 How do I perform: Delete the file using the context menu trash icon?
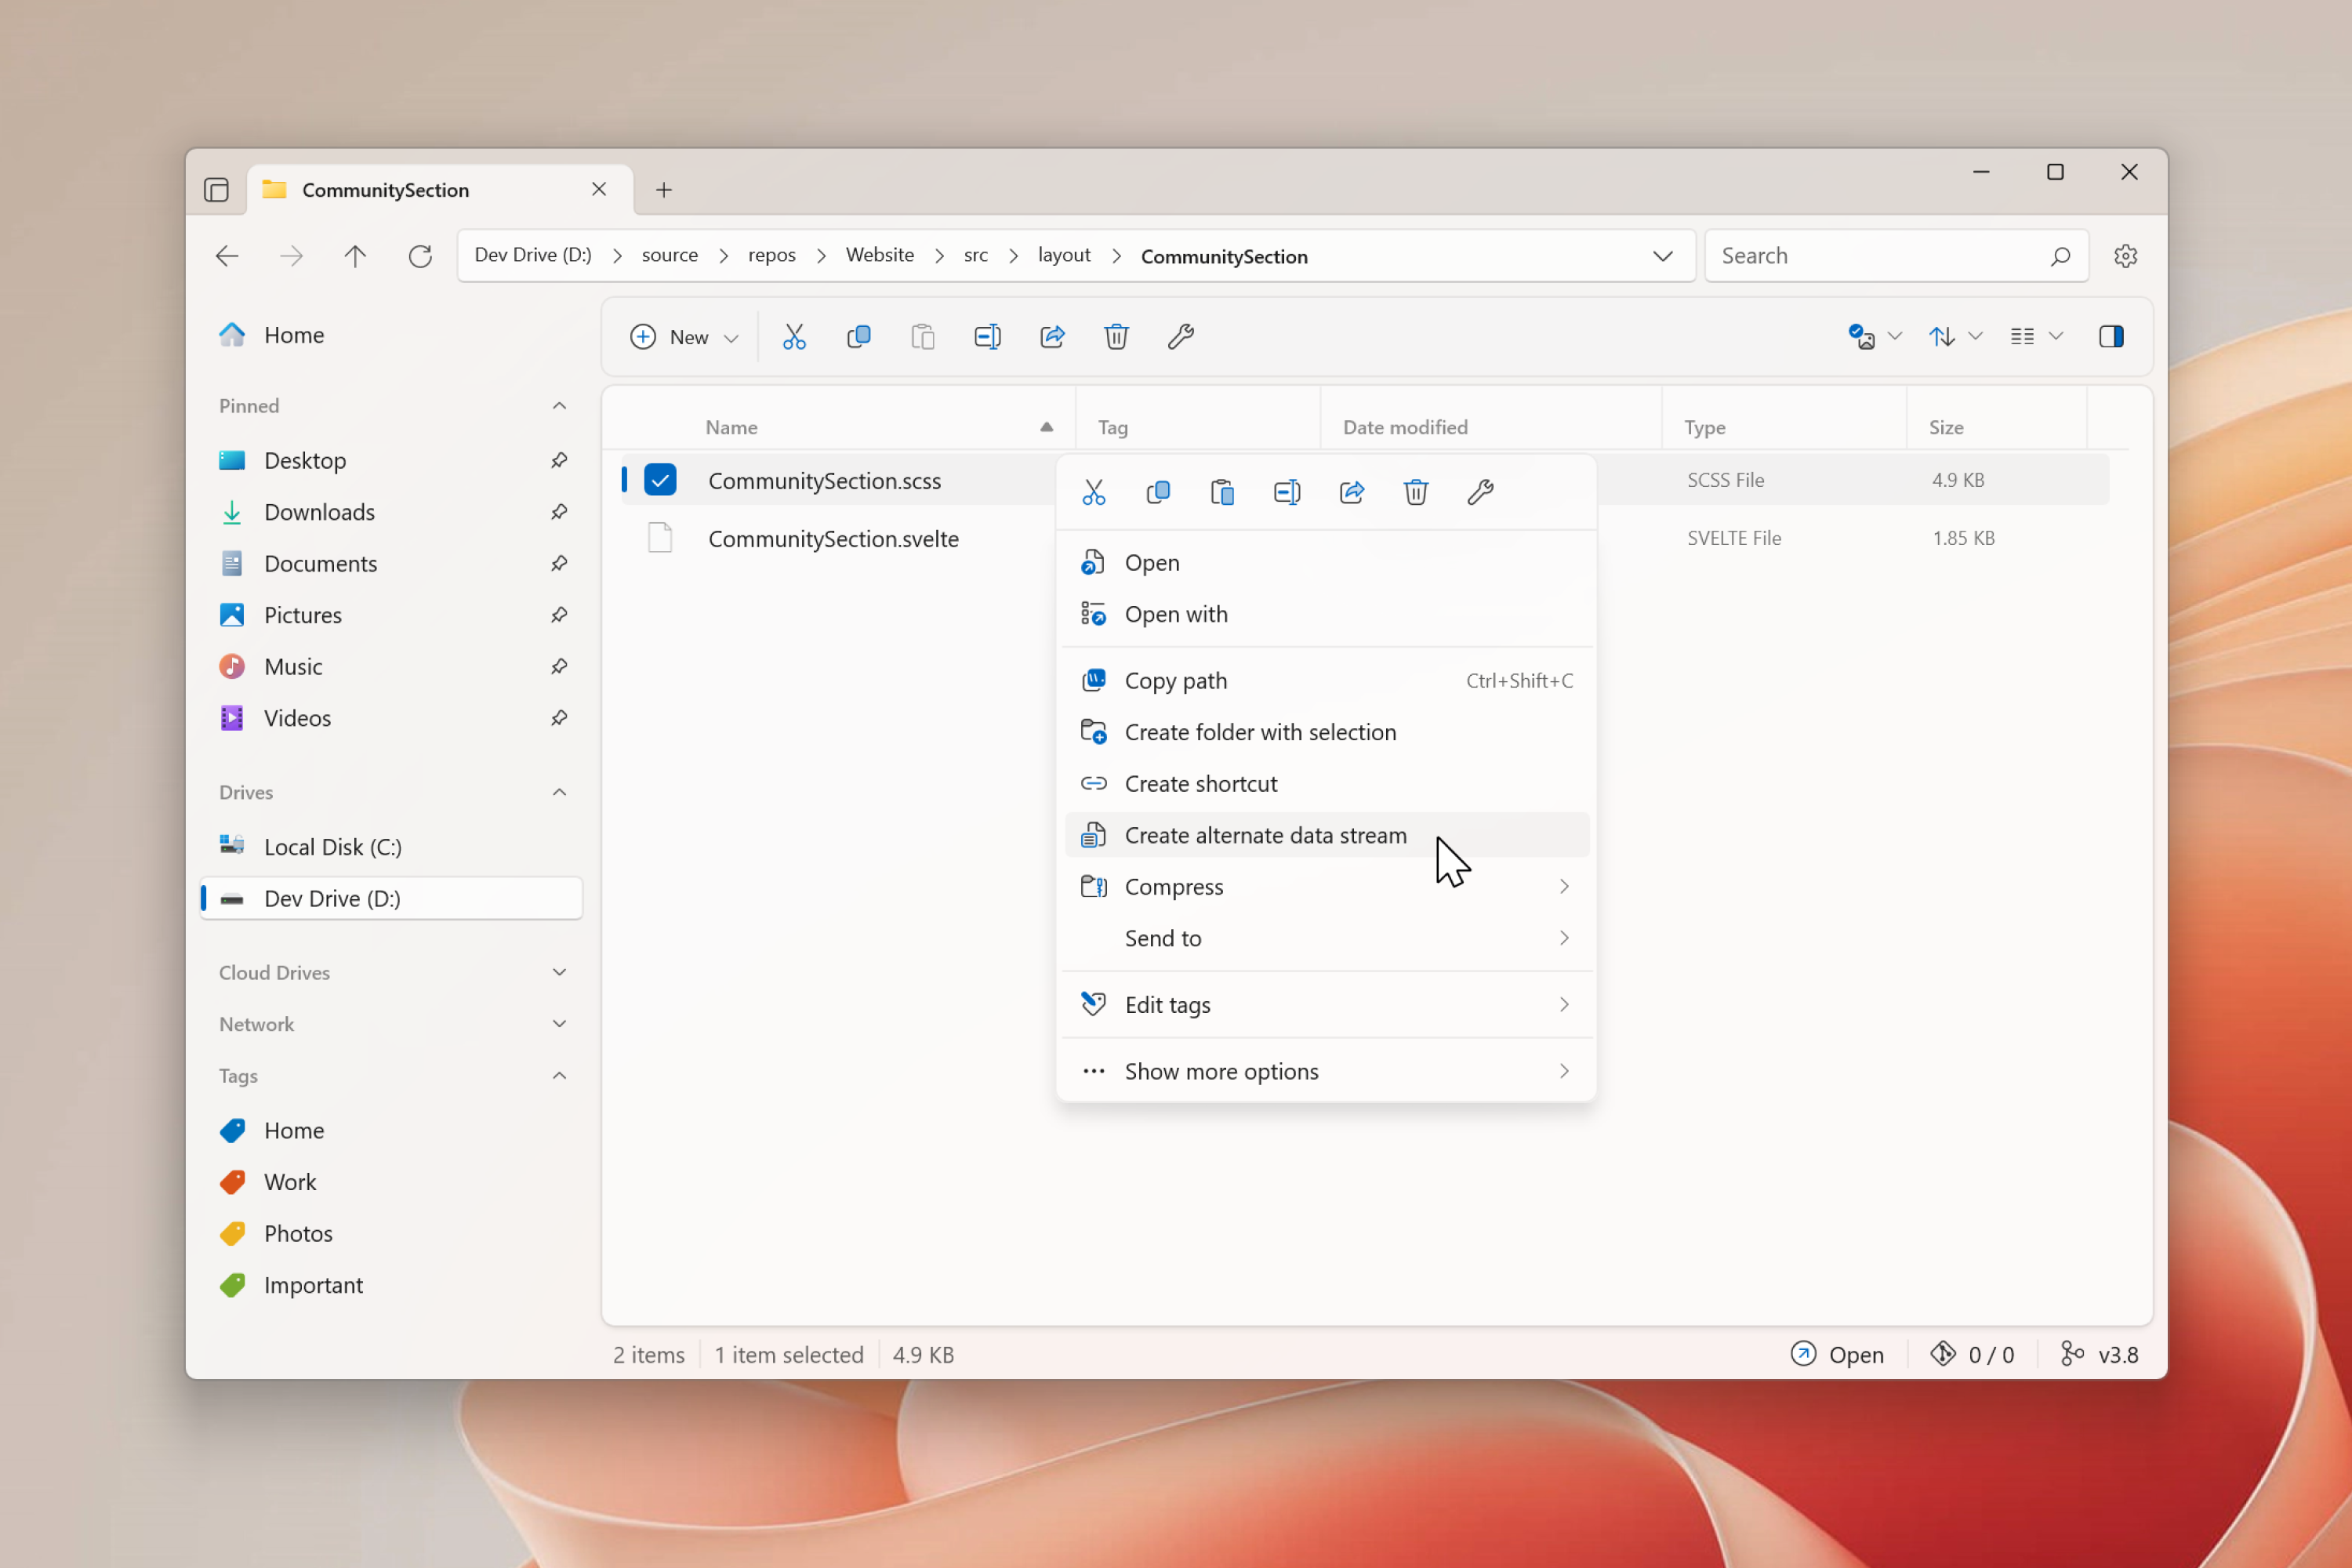click(1415, 491)
